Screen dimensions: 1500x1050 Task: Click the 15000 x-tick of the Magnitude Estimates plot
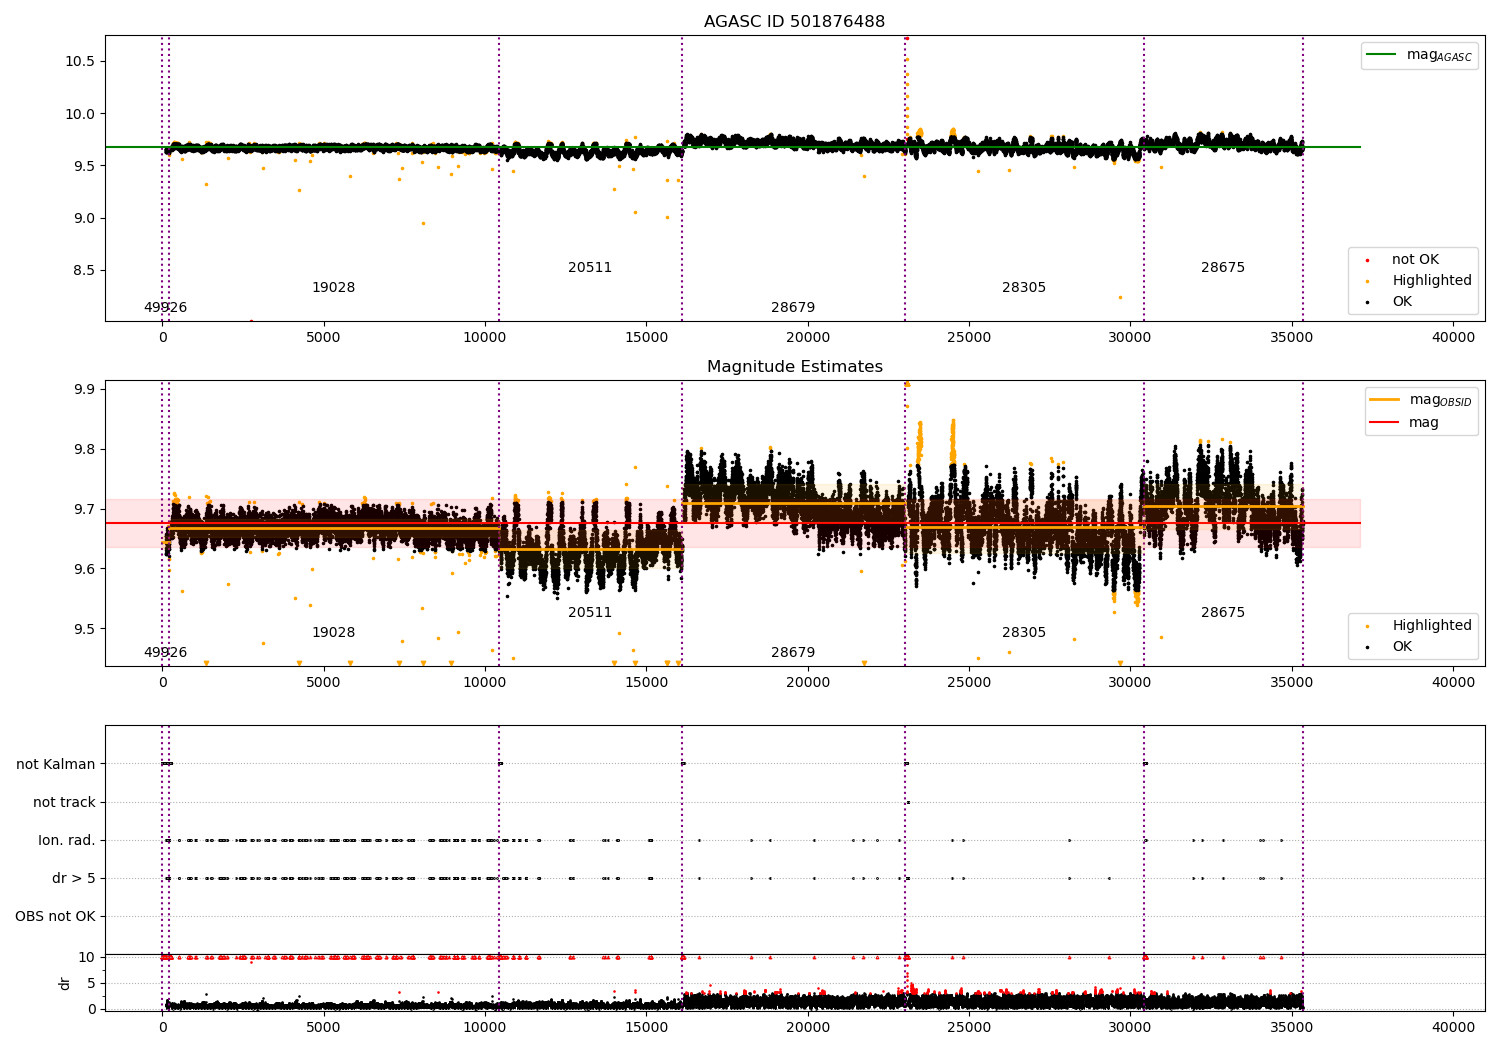[x=647, y=683]
